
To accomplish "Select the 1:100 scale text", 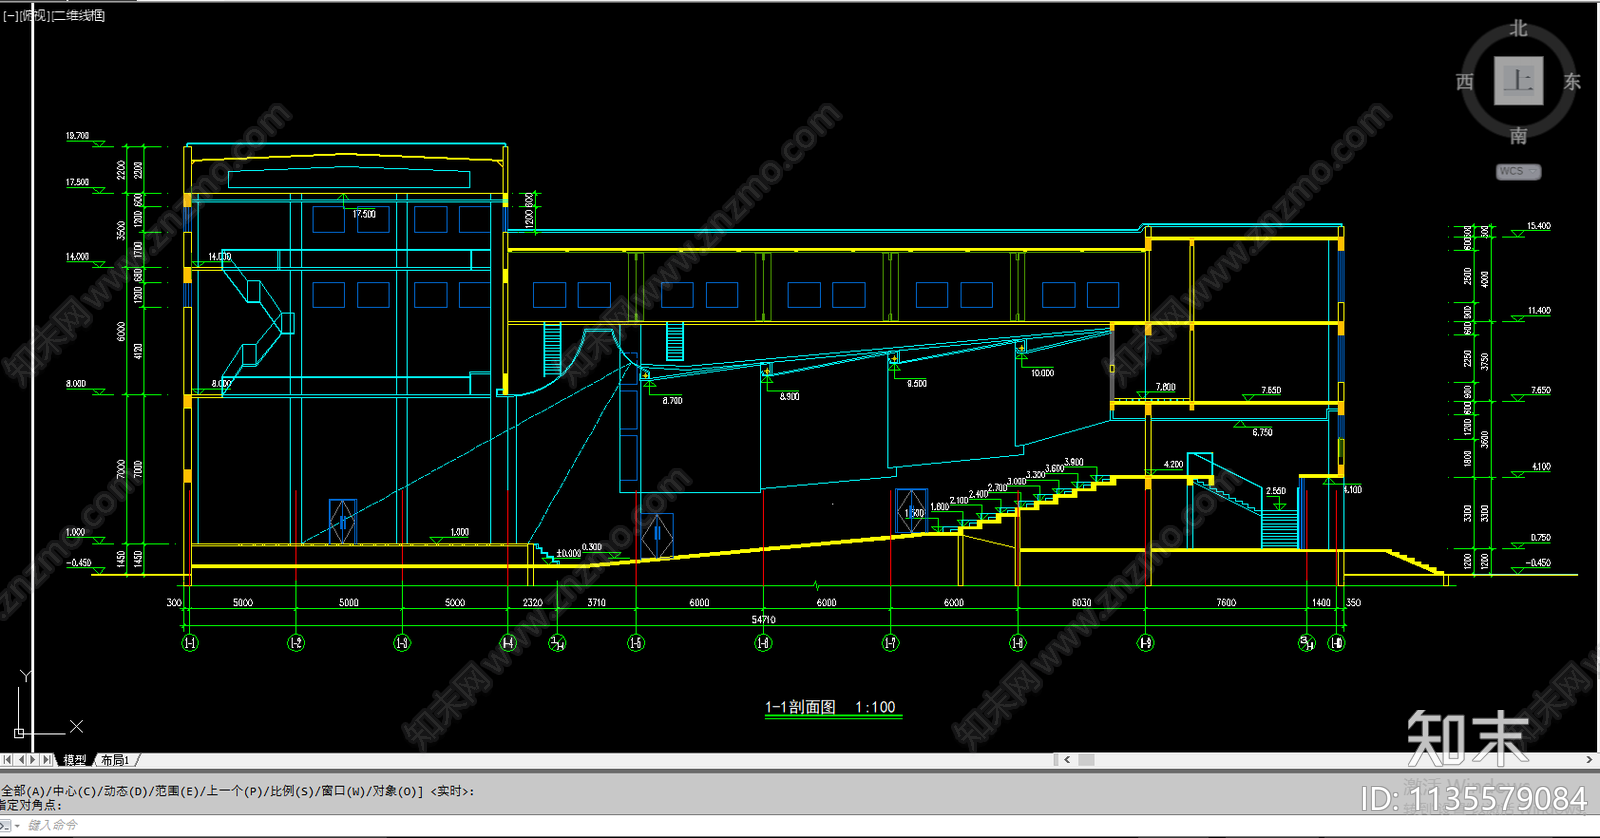I will [875, 707].
